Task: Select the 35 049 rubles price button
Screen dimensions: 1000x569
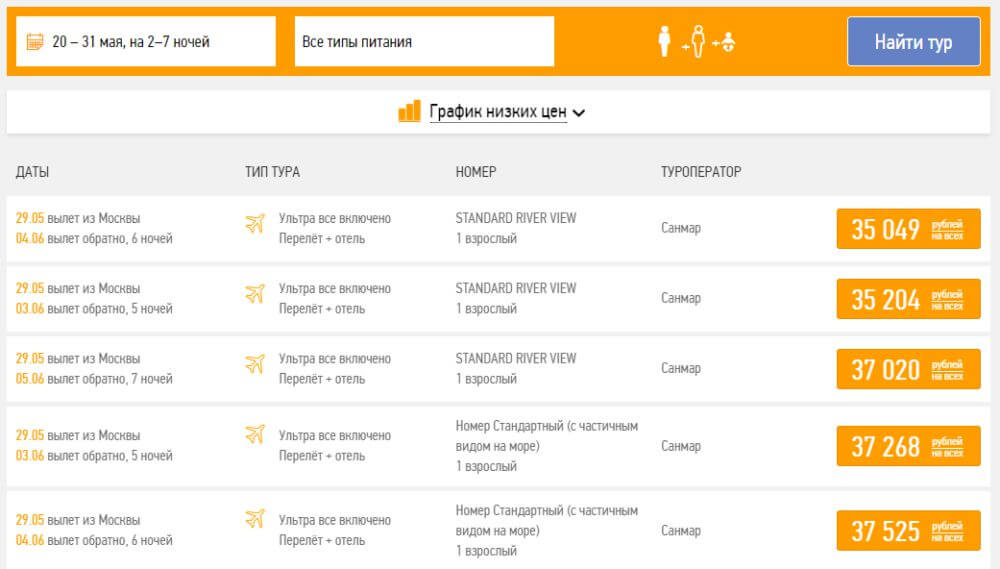Action: [908, 229]
